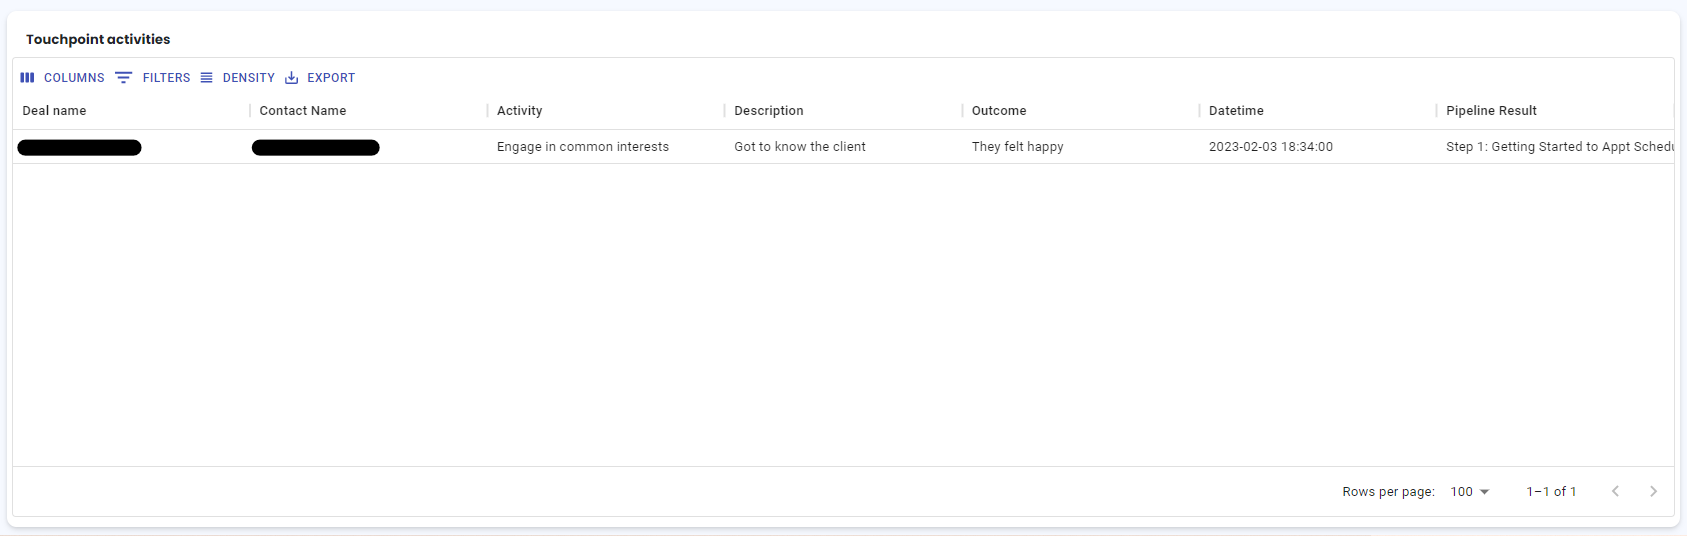1687x536 pixels.
Task: Sort by Contact Name column header
Action: pyautogui.click(x=303, y=111)
